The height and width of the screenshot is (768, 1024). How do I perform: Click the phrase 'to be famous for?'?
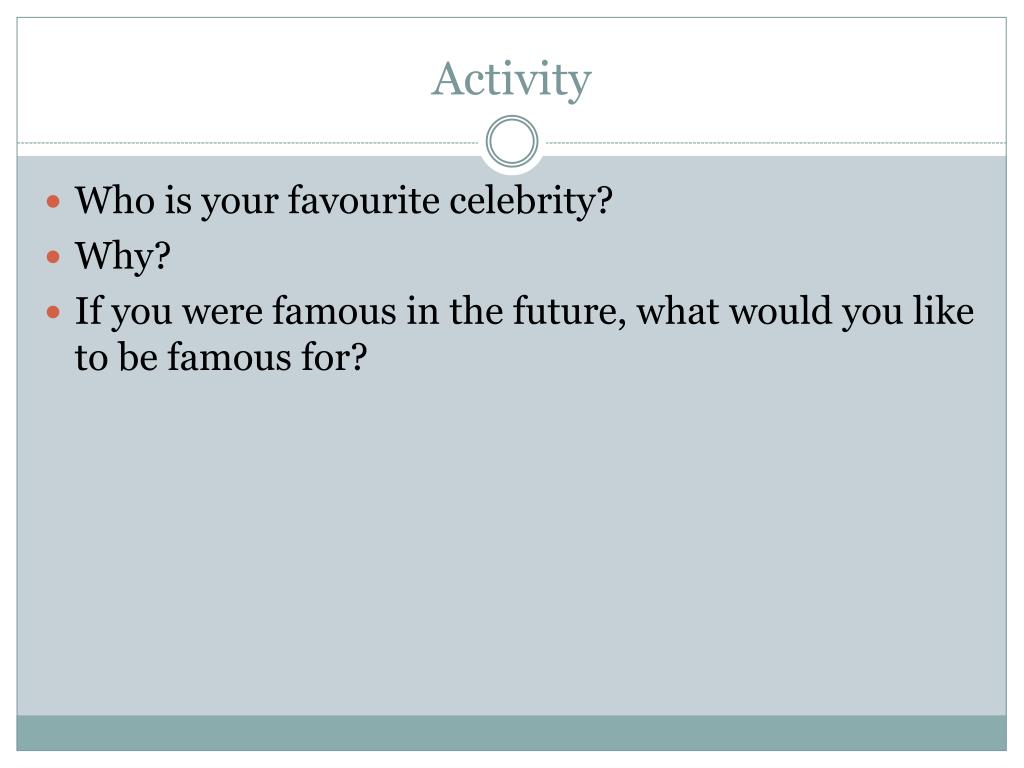221,357
